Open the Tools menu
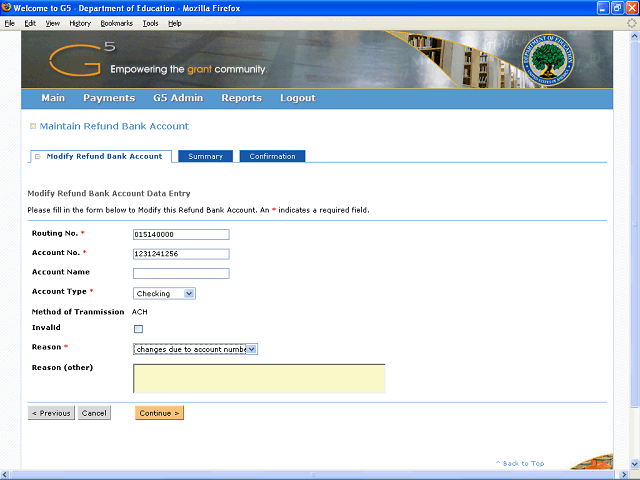The height and width of the screenshot is (480, 640). [x=150, y=24]
